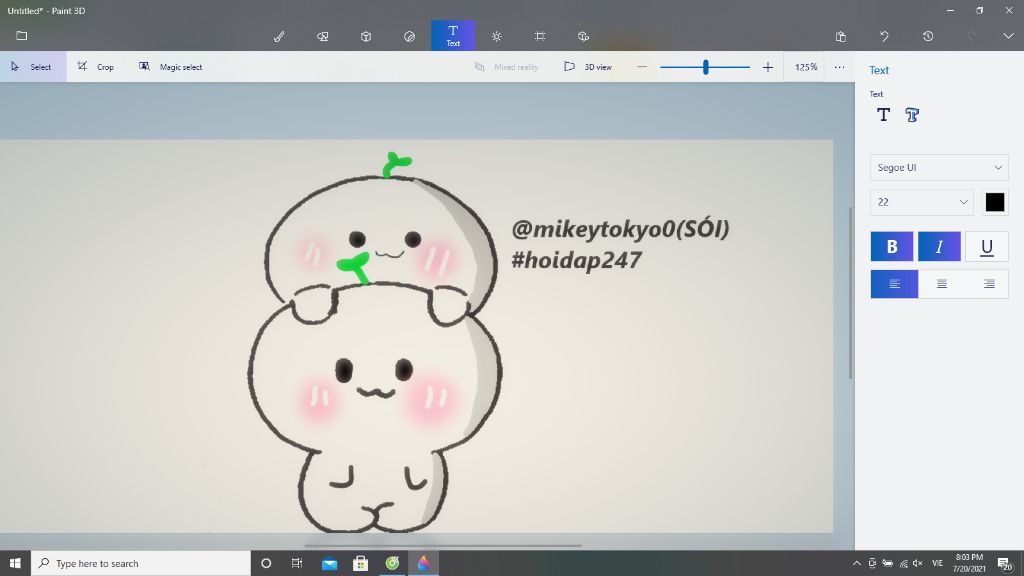Screen dimensions: 1024x576
Task: Click the #hoidap247 text on canvas
Action: click(x=576, y=260)
